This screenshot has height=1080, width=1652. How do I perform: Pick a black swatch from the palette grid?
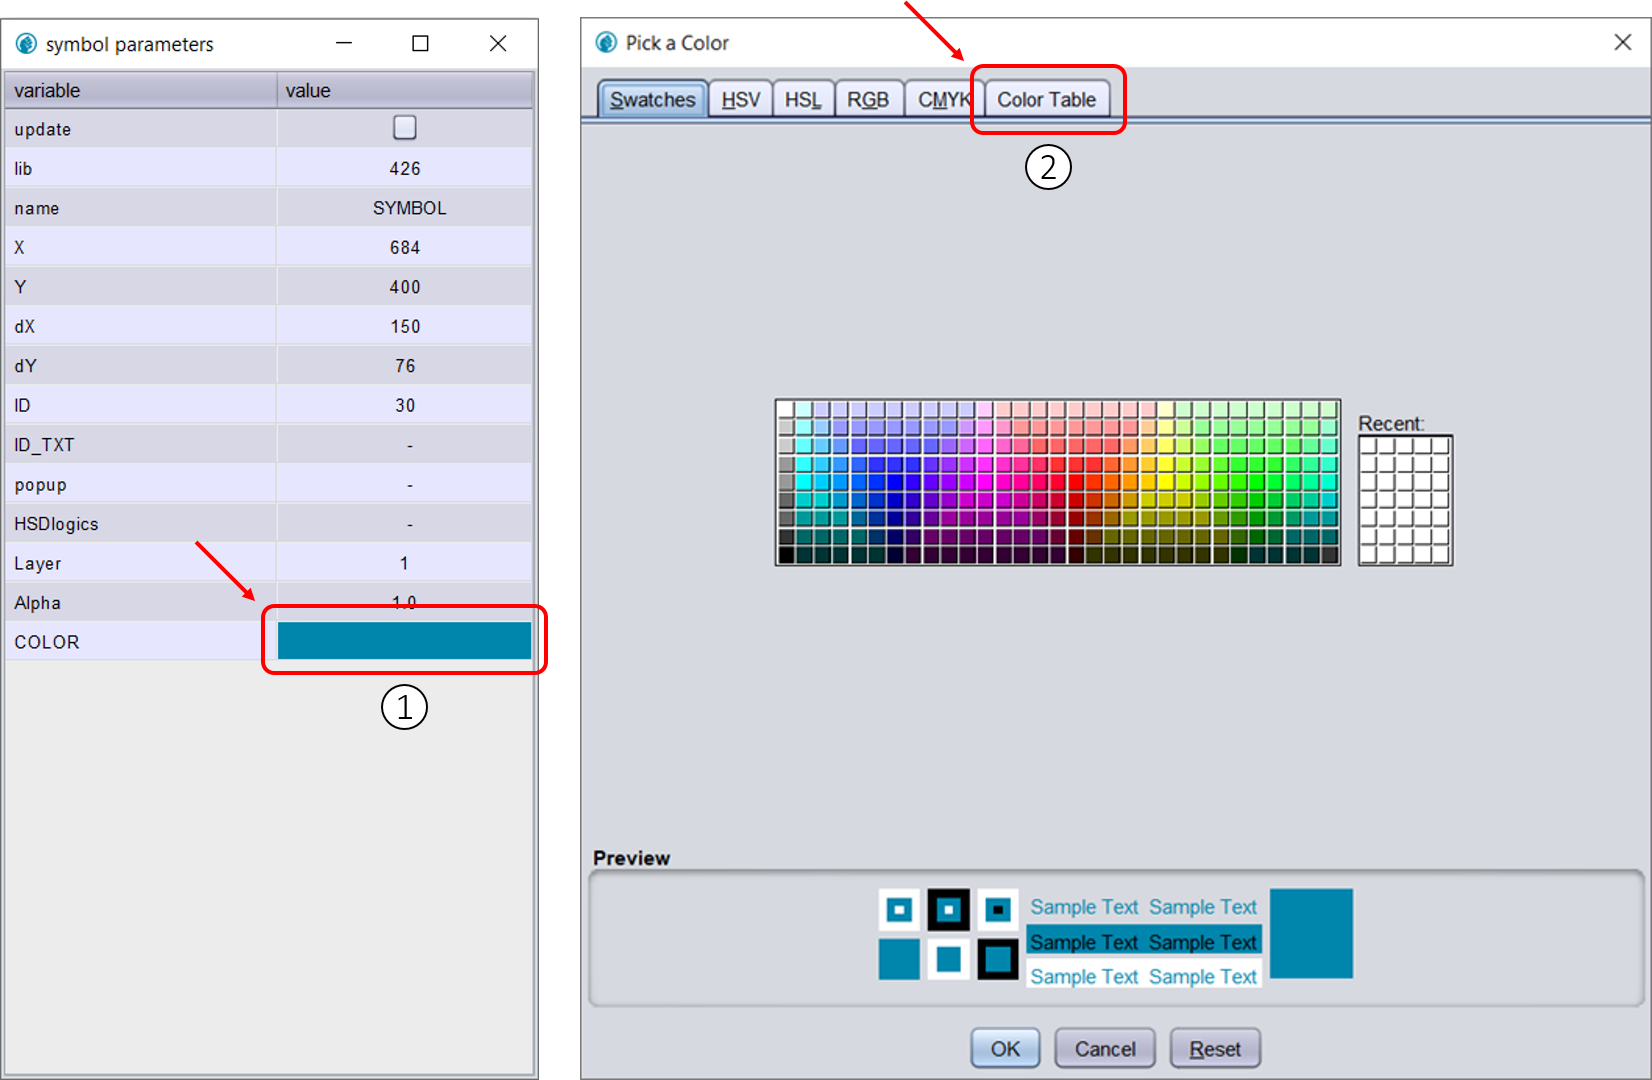point(786,556)
